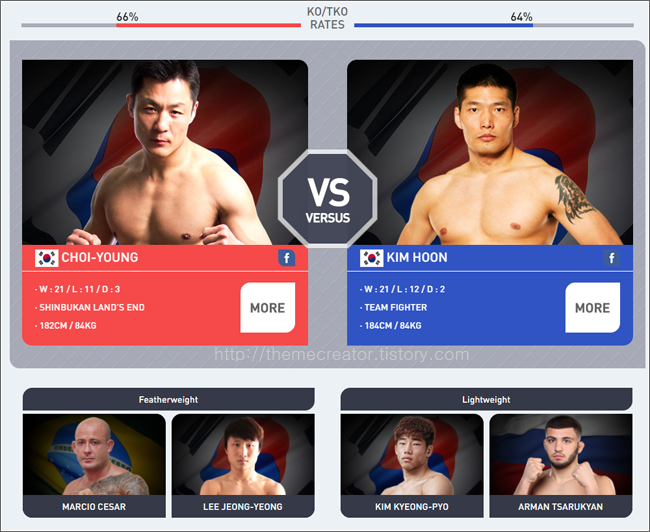Open Kim Hoon's Facebook icon
Image resolution: width=650 pixels, height=532 pixels.
tap(611, 258)
